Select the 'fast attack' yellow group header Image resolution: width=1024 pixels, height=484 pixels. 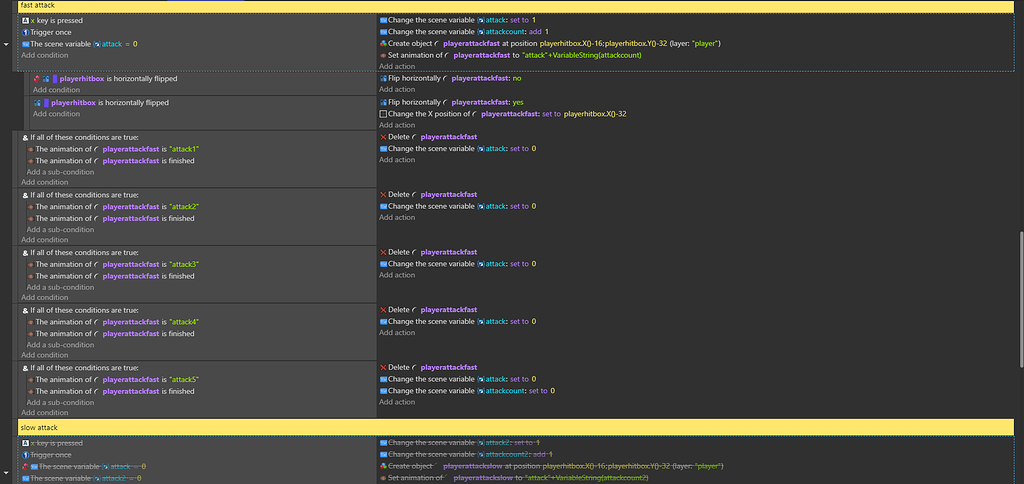(516, 6)
